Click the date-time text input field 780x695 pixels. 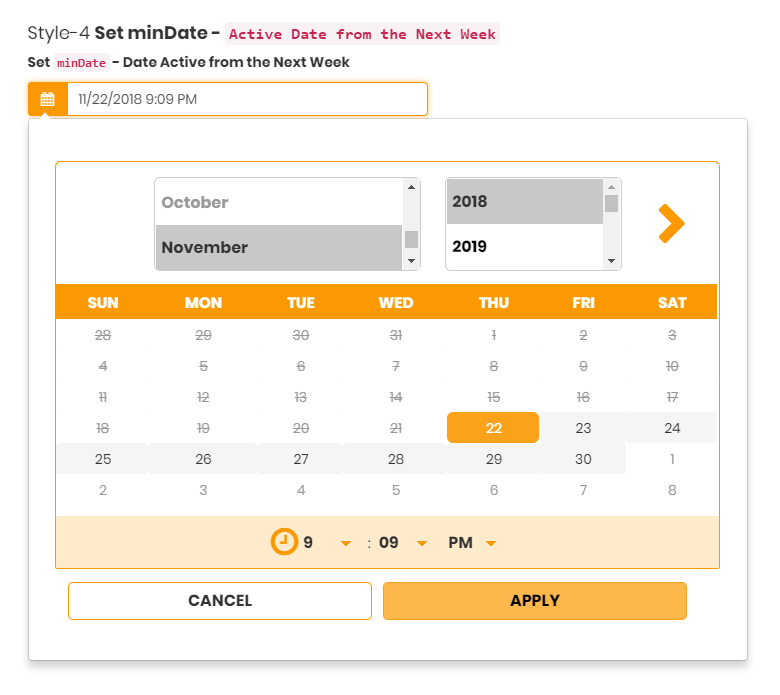coord(247,99)
